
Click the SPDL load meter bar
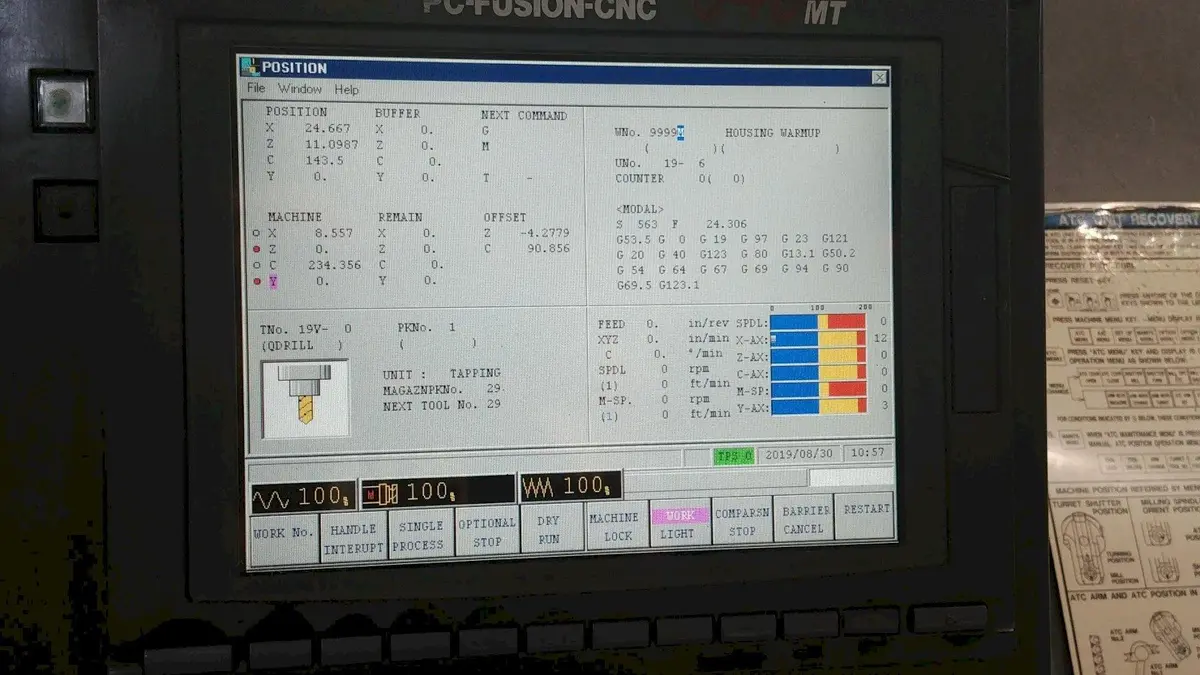[x=817, y=322]
